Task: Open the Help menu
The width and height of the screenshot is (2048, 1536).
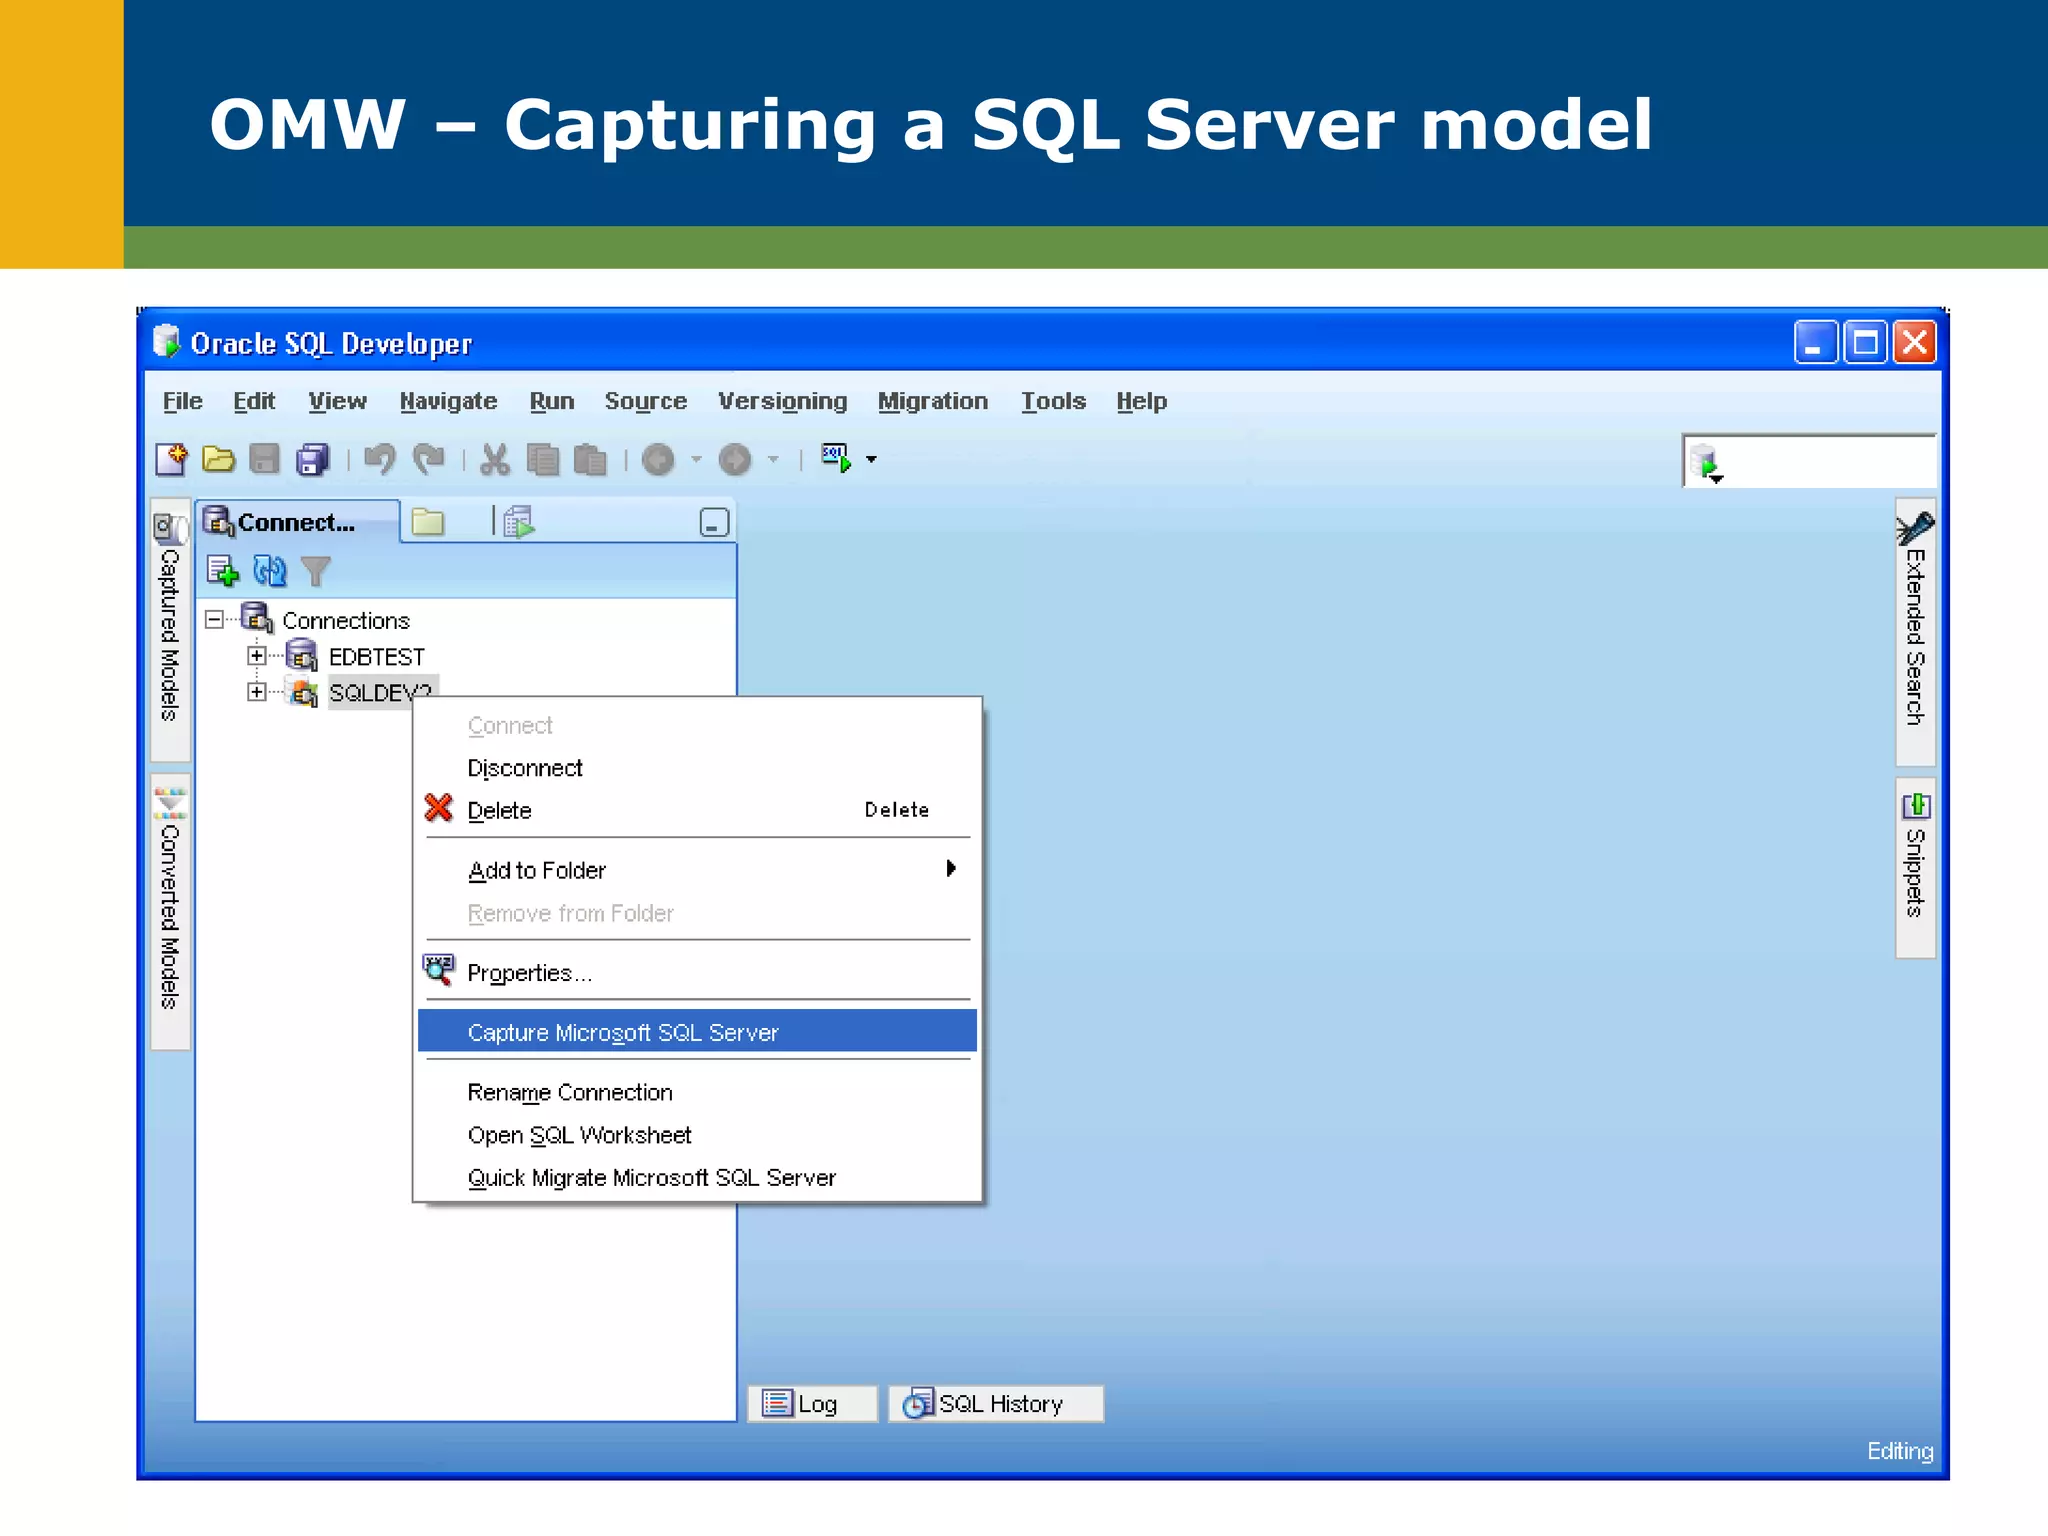Action: click(1141, 401)
